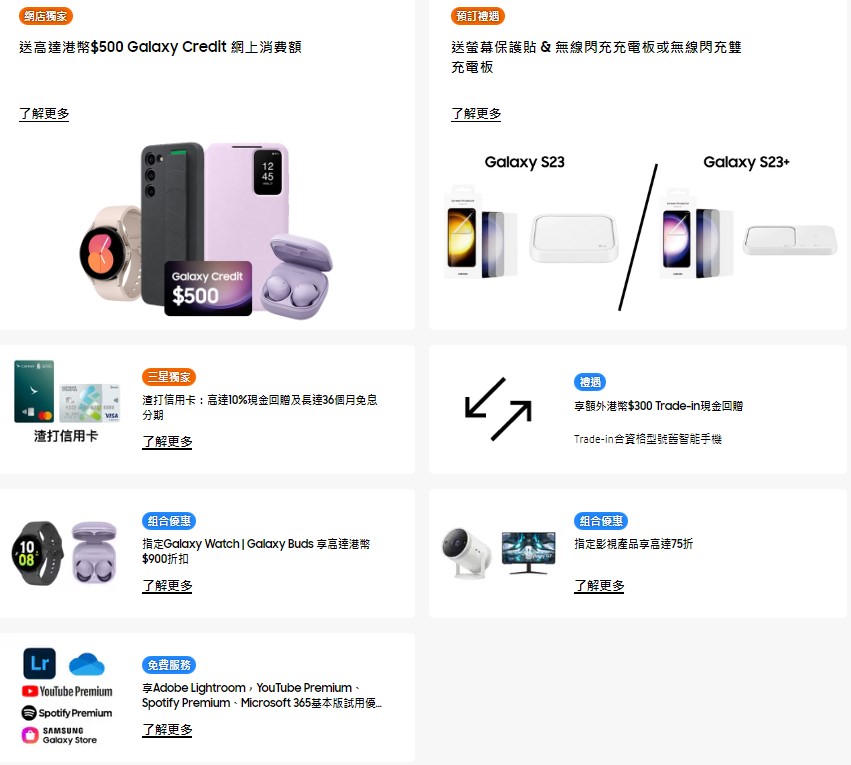This screenshot has height=765, width=851.
Task: Click the YouTube Premium logo
Action: click(x=67, y=691)
